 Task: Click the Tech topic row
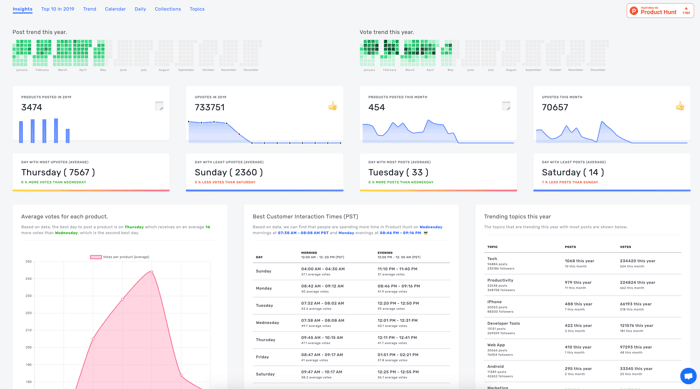pos(583,264)
